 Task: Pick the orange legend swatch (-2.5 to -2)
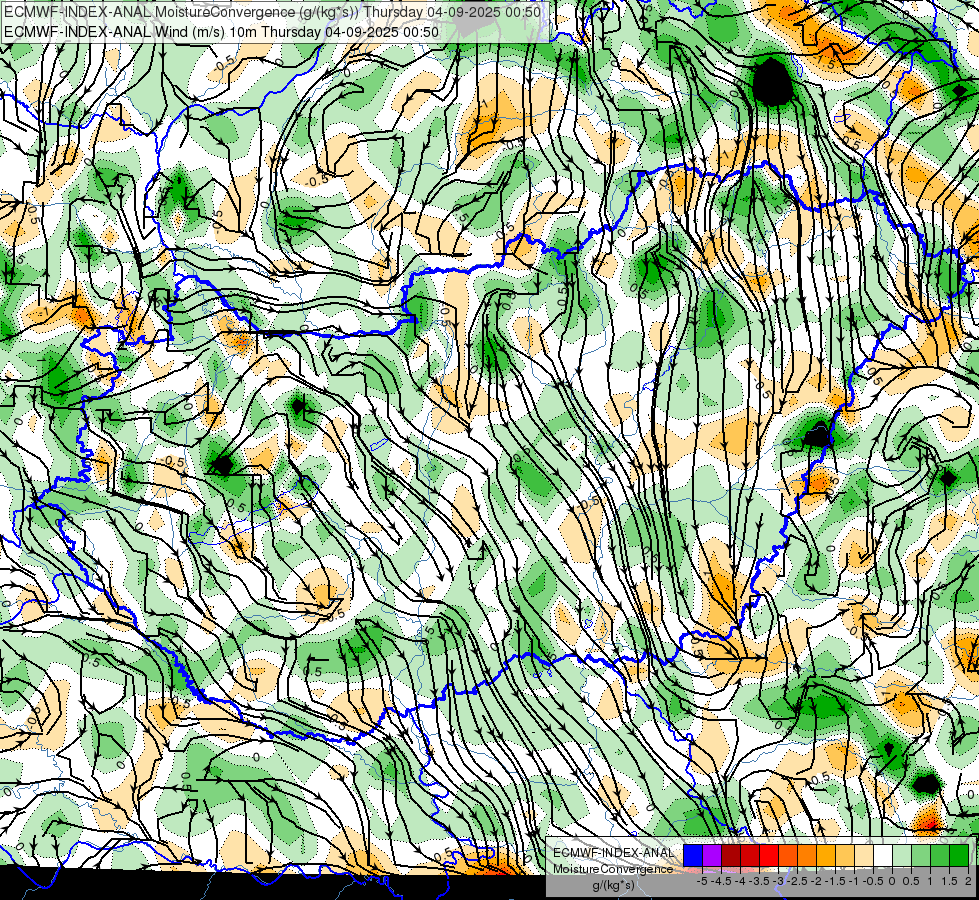[807, 856]
